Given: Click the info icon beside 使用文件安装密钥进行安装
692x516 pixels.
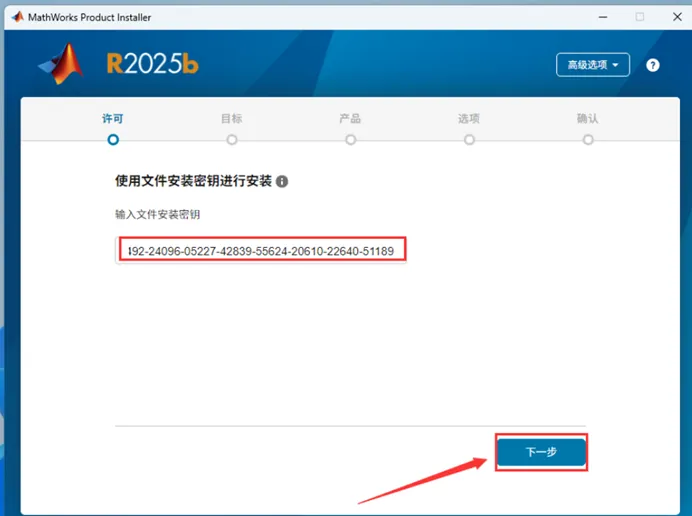Looking at the screenshot, I should (282, 181).
